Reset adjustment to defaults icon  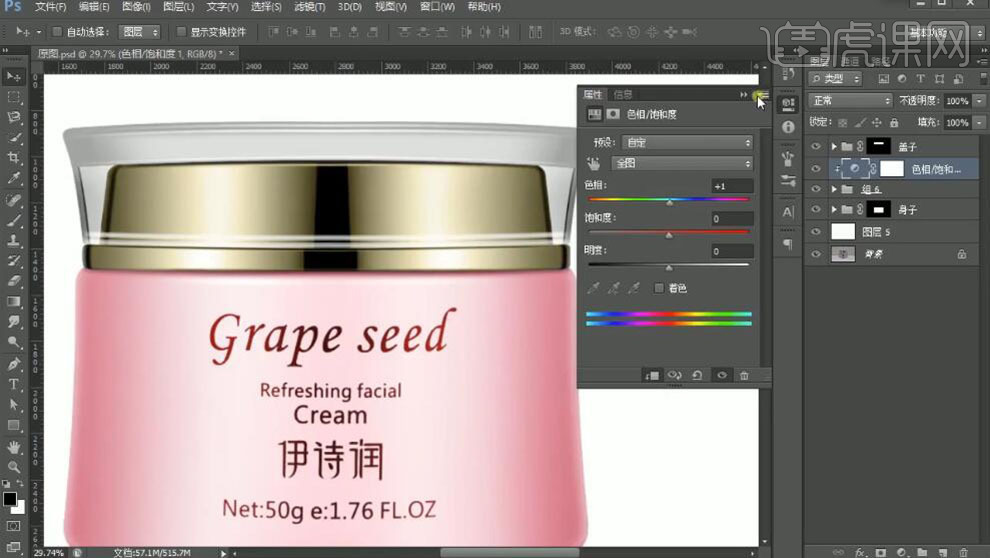tap(697, 376)
